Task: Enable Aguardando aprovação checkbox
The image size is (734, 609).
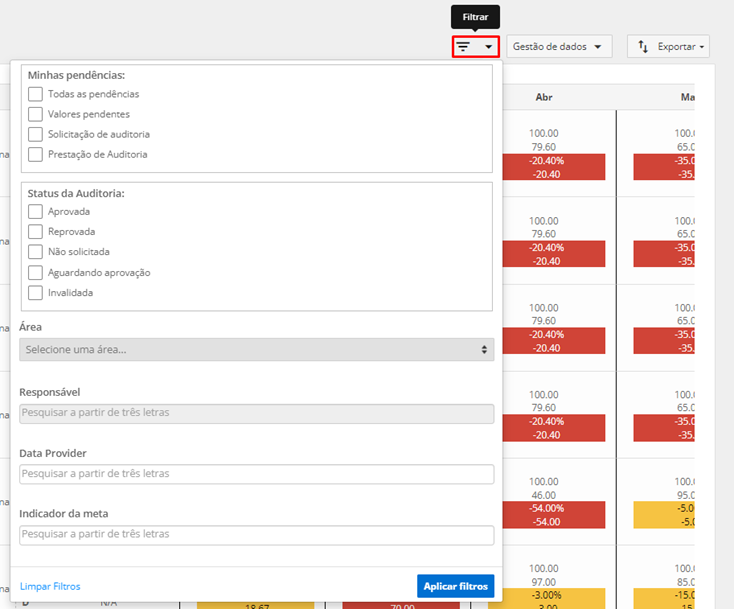Action: click(x=36, y=272)
